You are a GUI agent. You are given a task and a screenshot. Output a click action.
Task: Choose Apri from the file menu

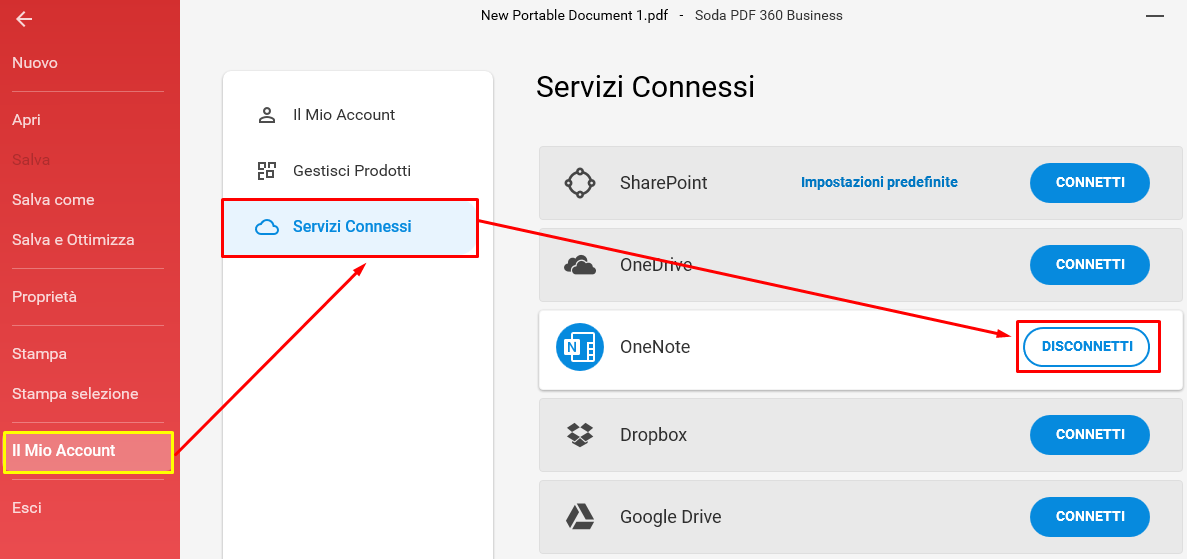(26, 120)
